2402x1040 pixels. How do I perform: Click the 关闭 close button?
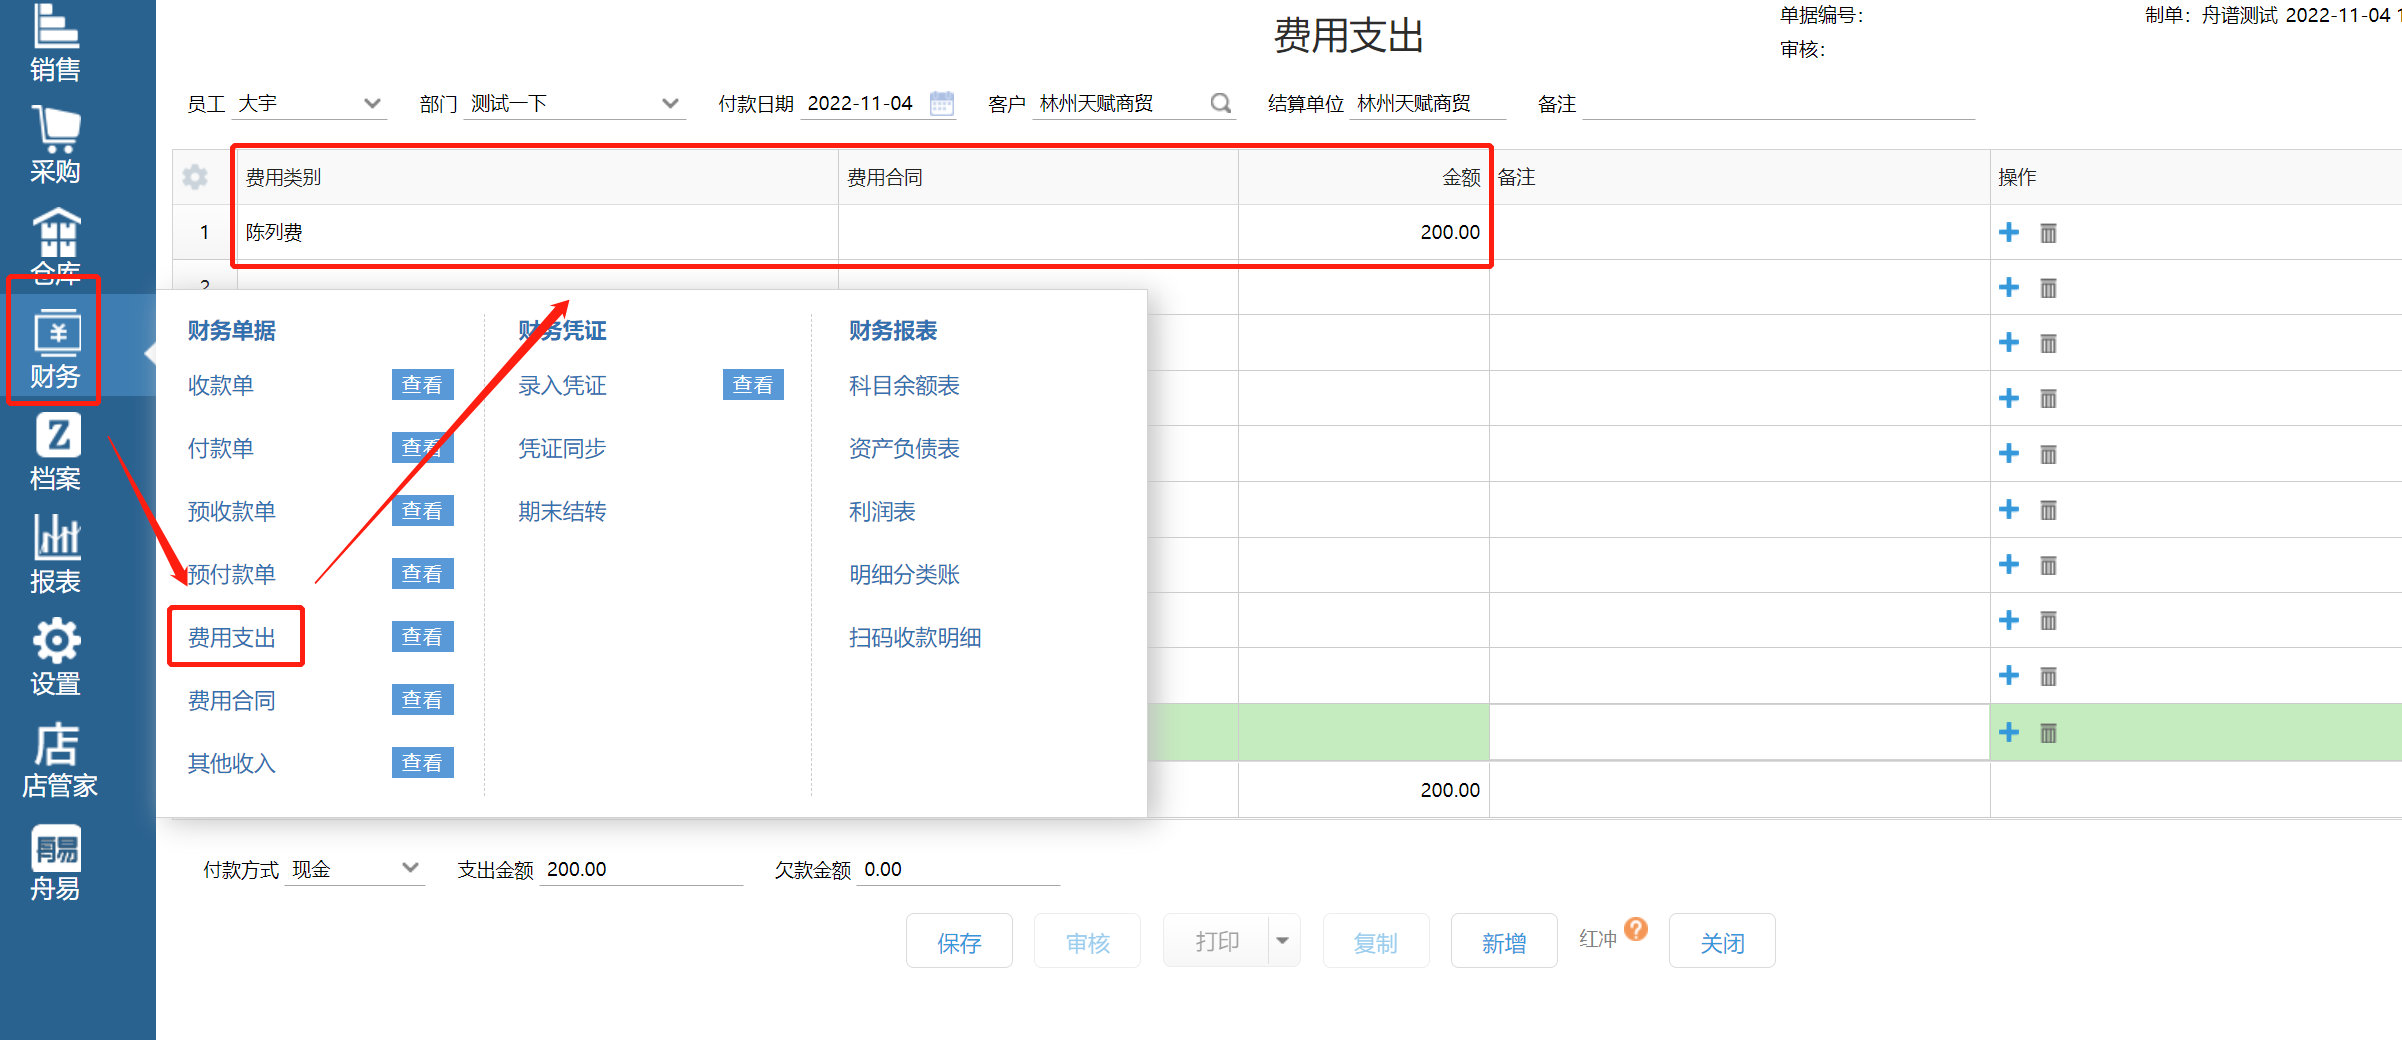click(1722, 941)
